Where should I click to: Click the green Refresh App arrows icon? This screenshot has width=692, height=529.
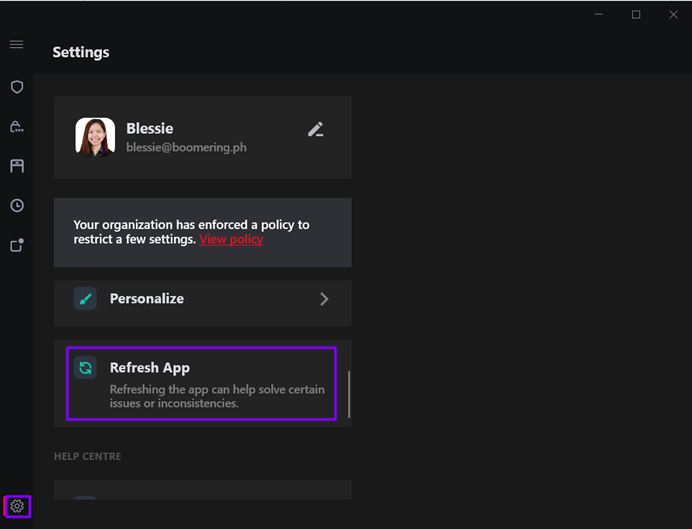(x=86, y=368)
